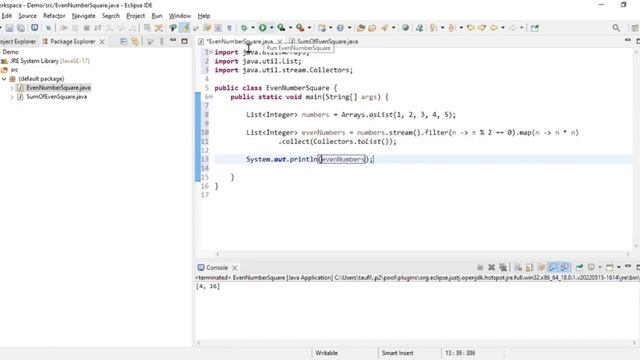Open the Open Console dropdown arrow
The image size is (640, 360).
[x=619, y=267]
